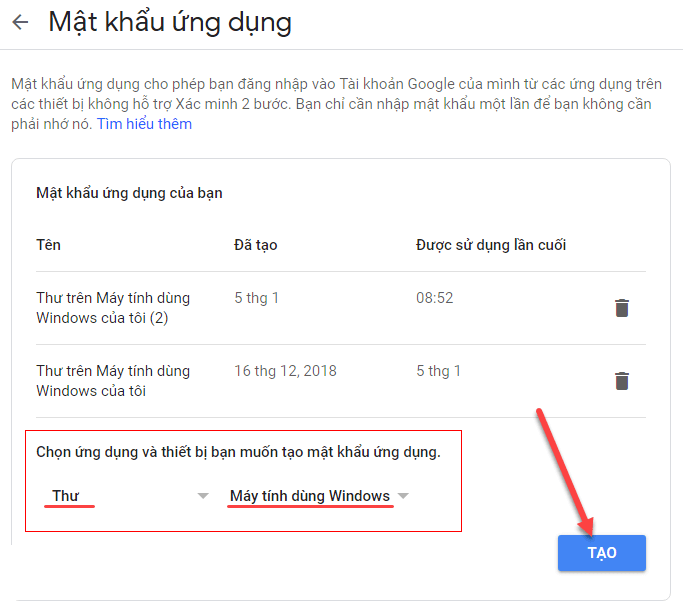
Task: Click the arrow next to 'Thư' dropdown
Action: [x=203, y=496]
